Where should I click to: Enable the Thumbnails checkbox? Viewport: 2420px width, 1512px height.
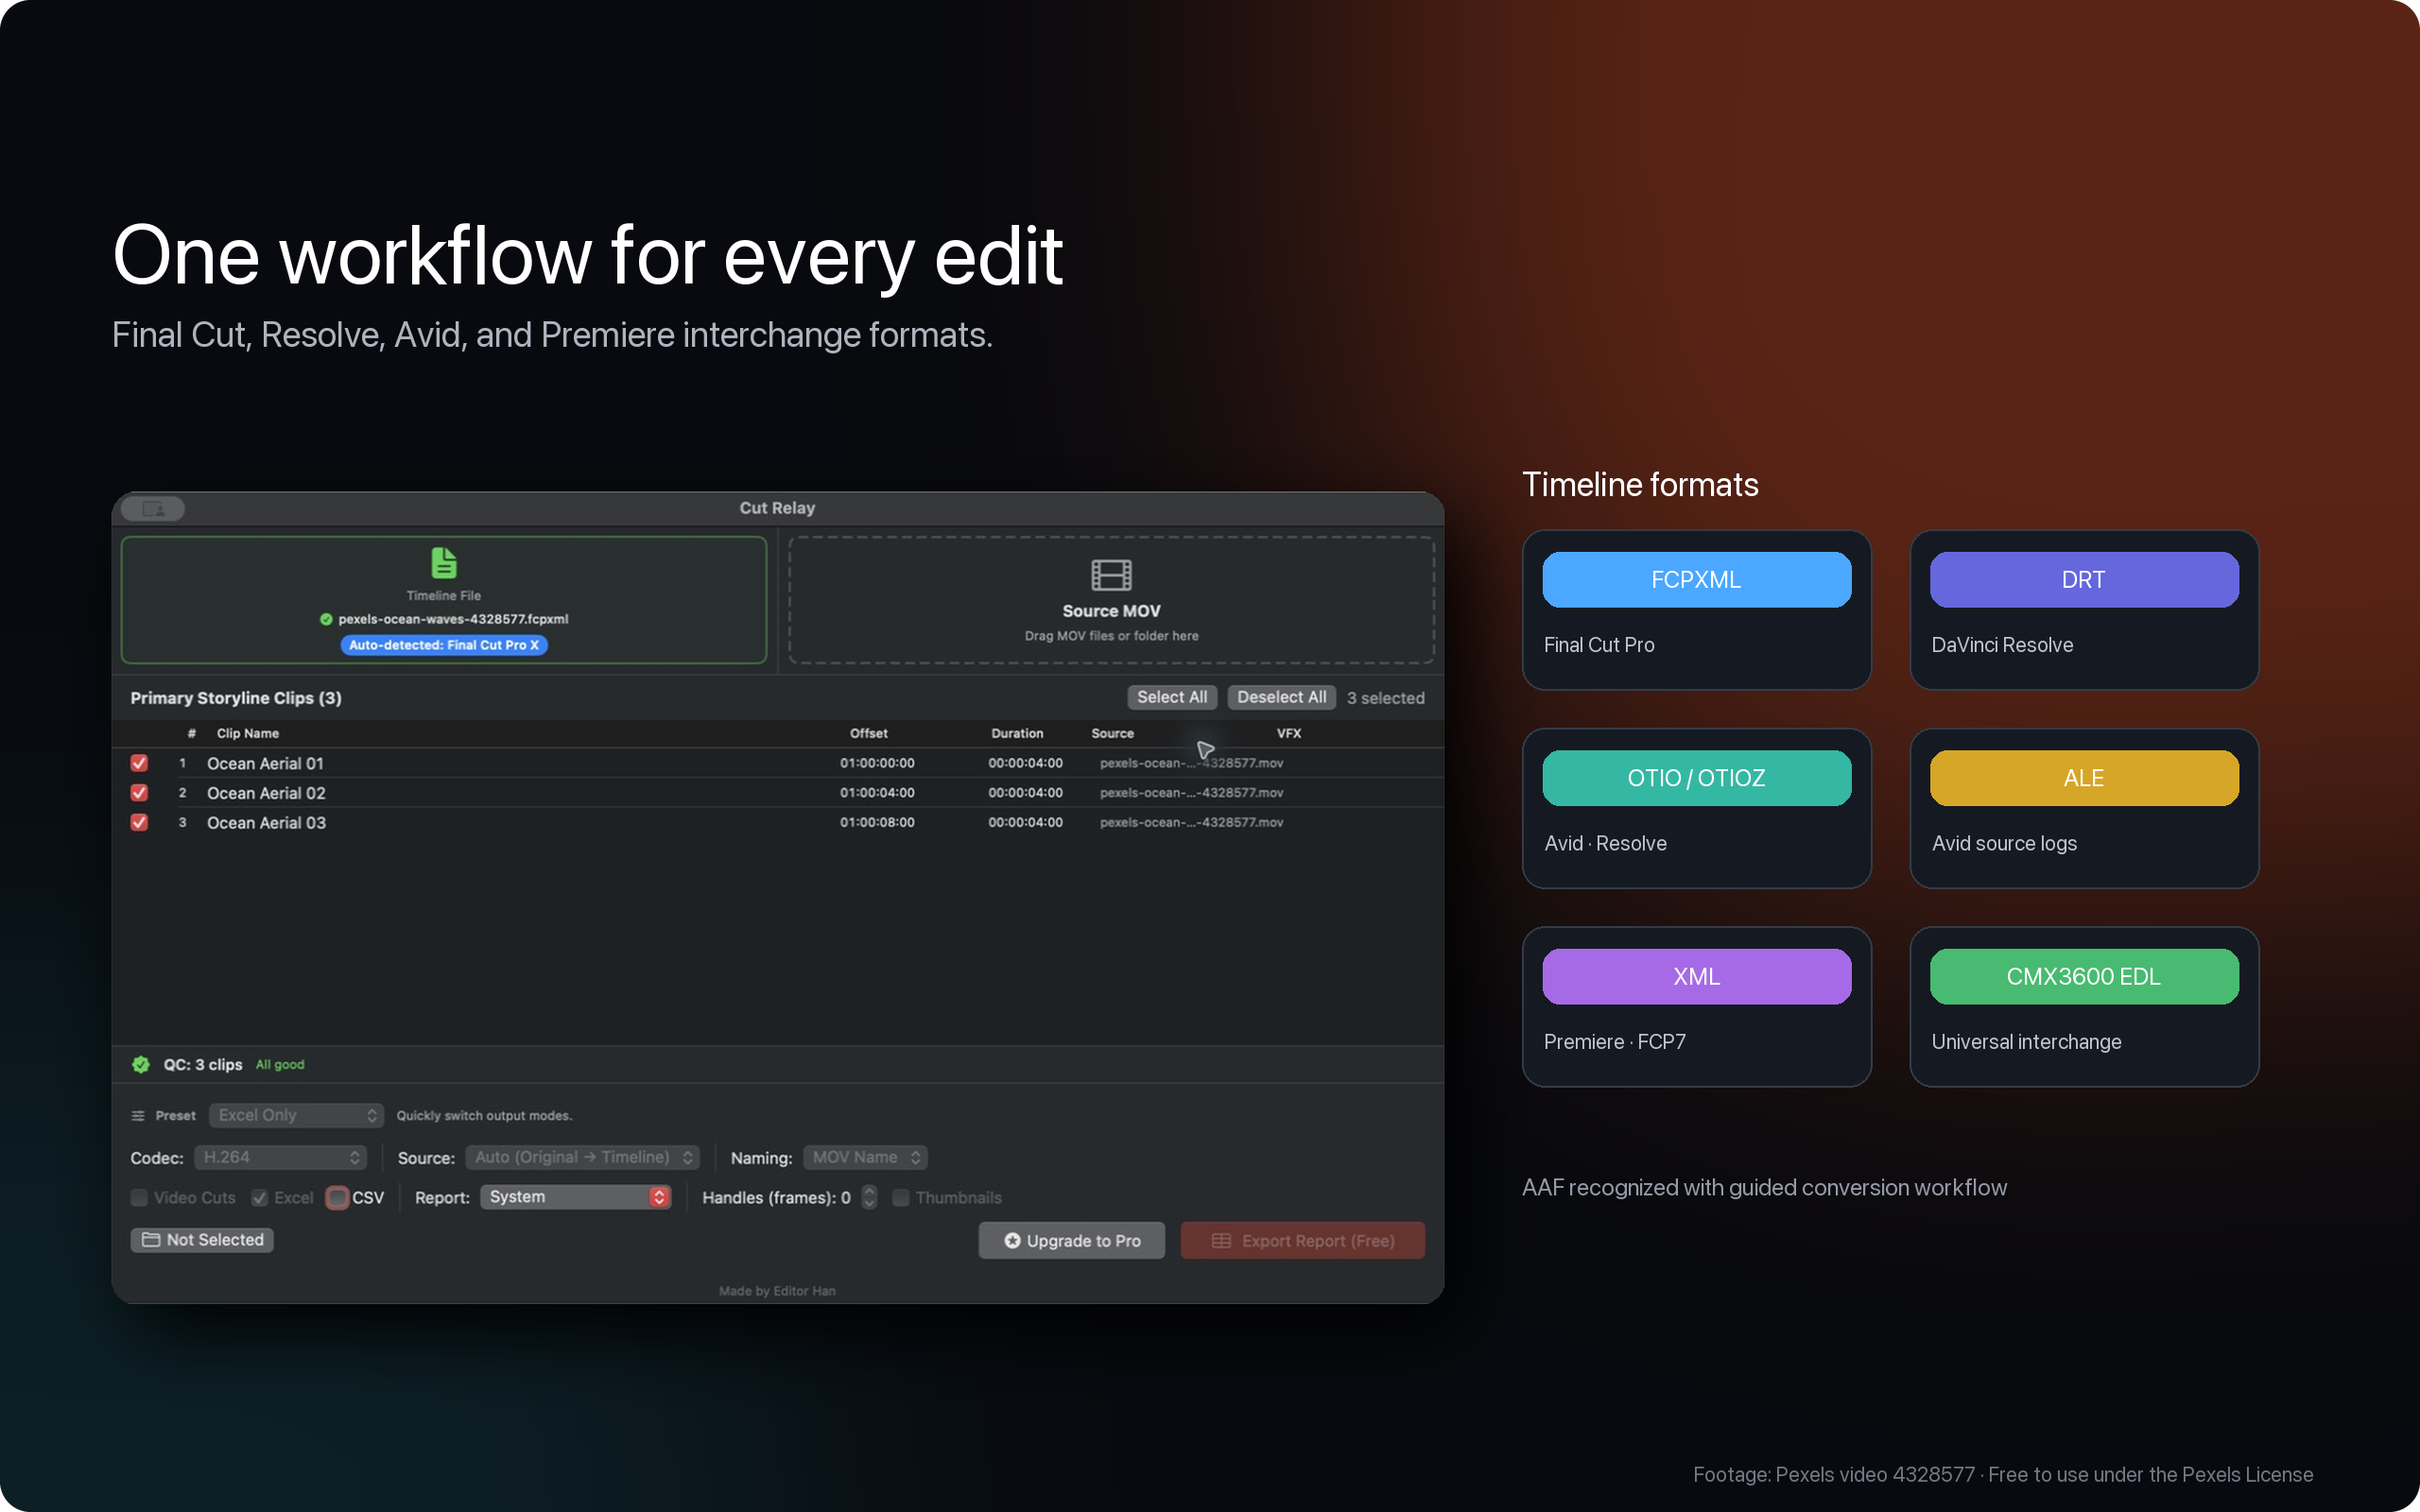(901, 1198)
